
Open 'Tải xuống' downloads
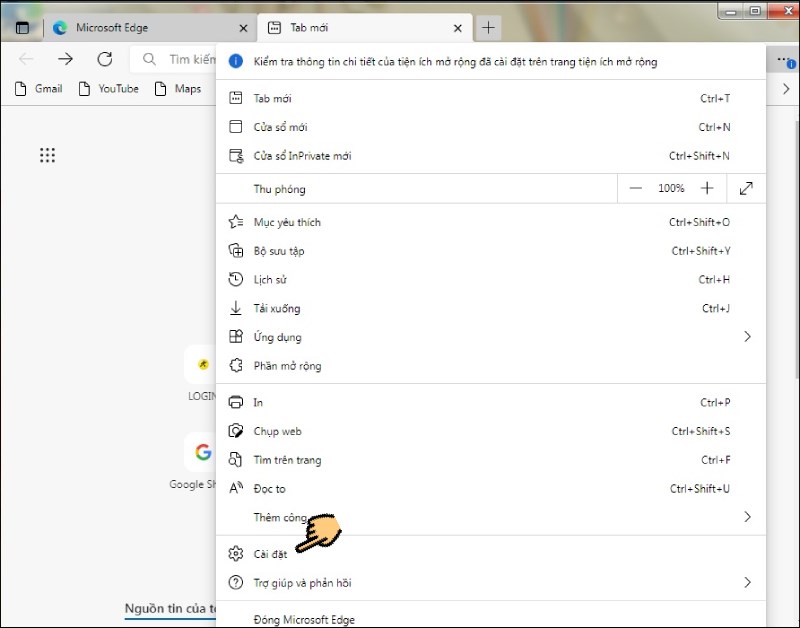491,308
